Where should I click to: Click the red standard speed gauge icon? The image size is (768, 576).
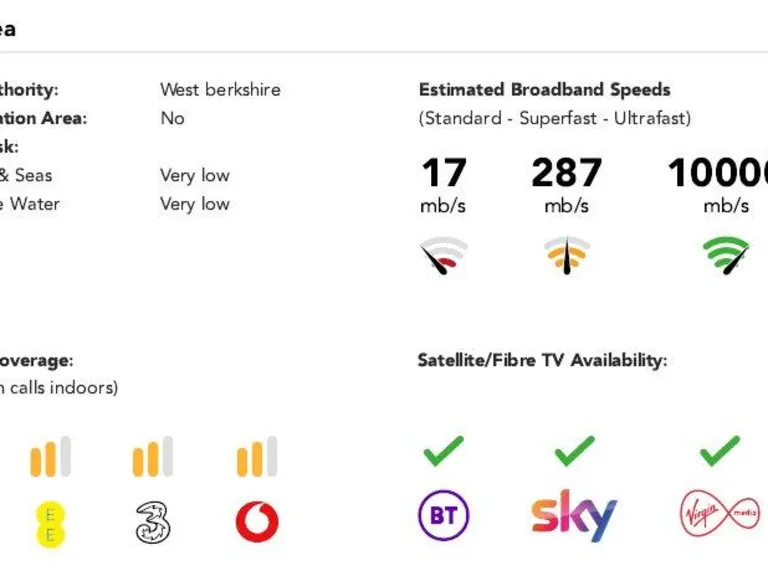point(443,256)
